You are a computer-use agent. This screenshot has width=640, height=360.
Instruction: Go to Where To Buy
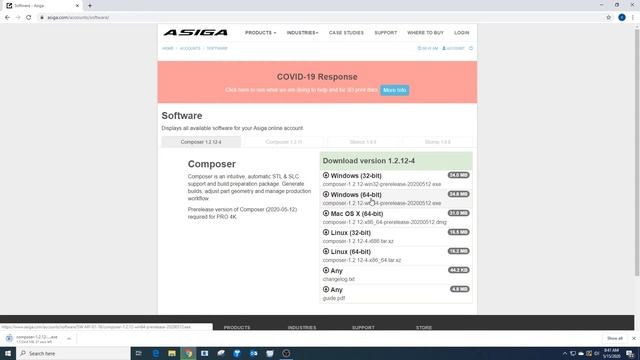point(425,33)
